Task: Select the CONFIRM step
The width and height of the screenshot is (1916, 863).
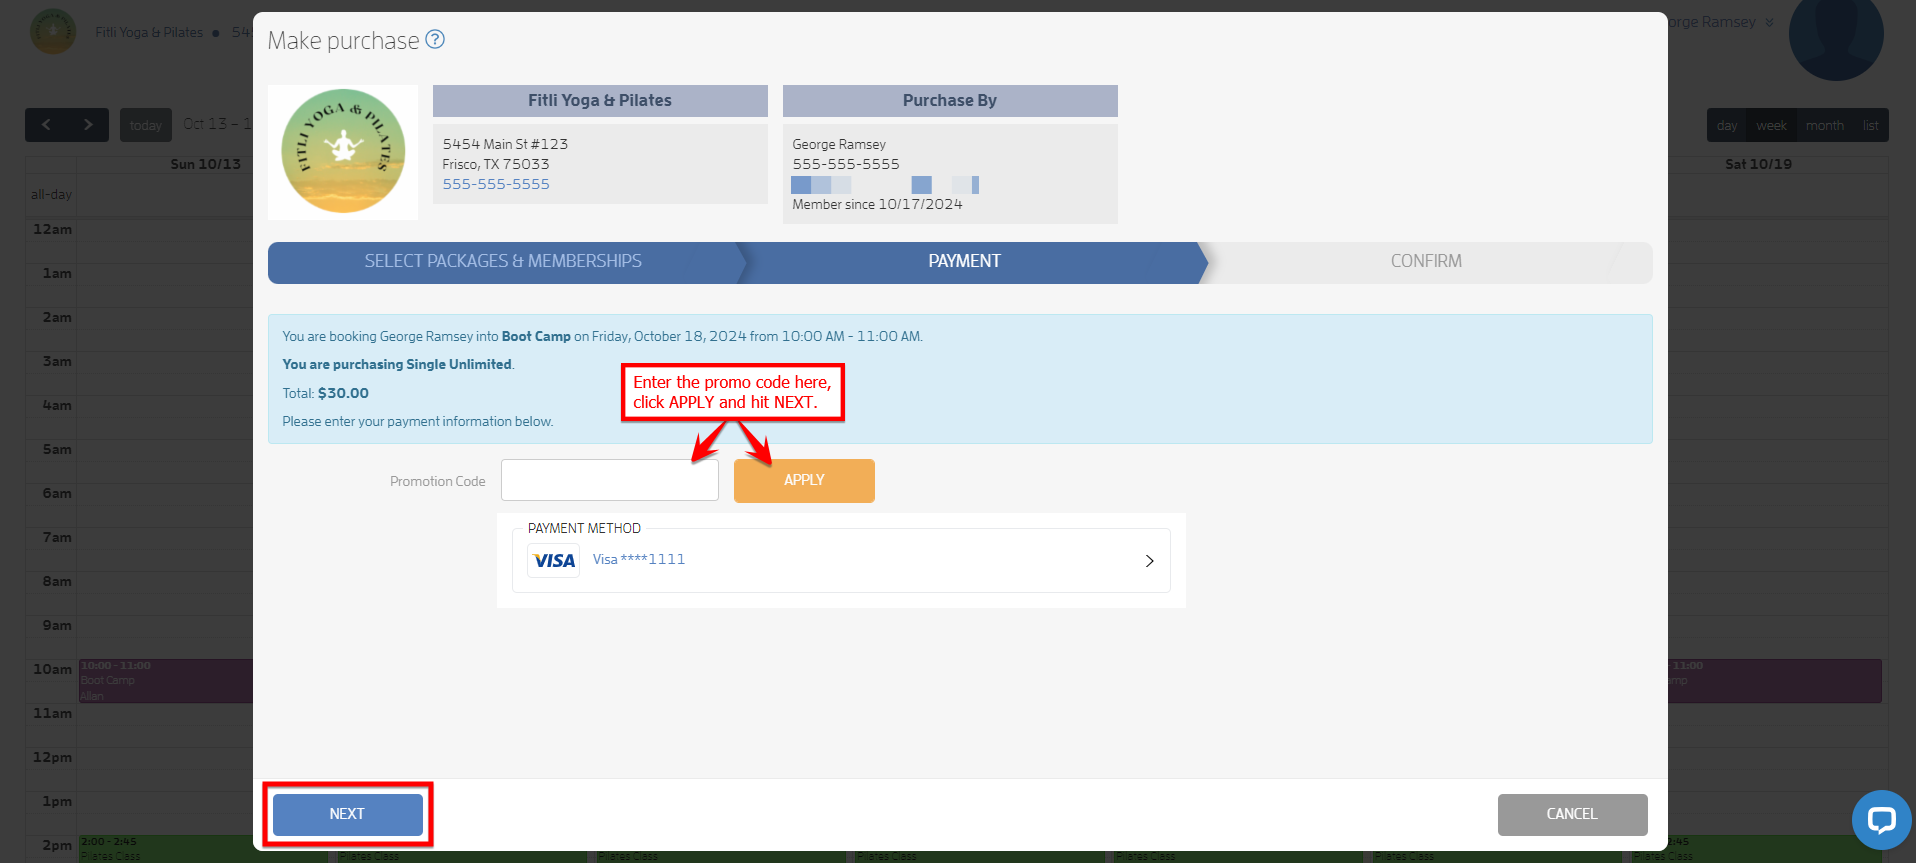Action: (1426, 262)
